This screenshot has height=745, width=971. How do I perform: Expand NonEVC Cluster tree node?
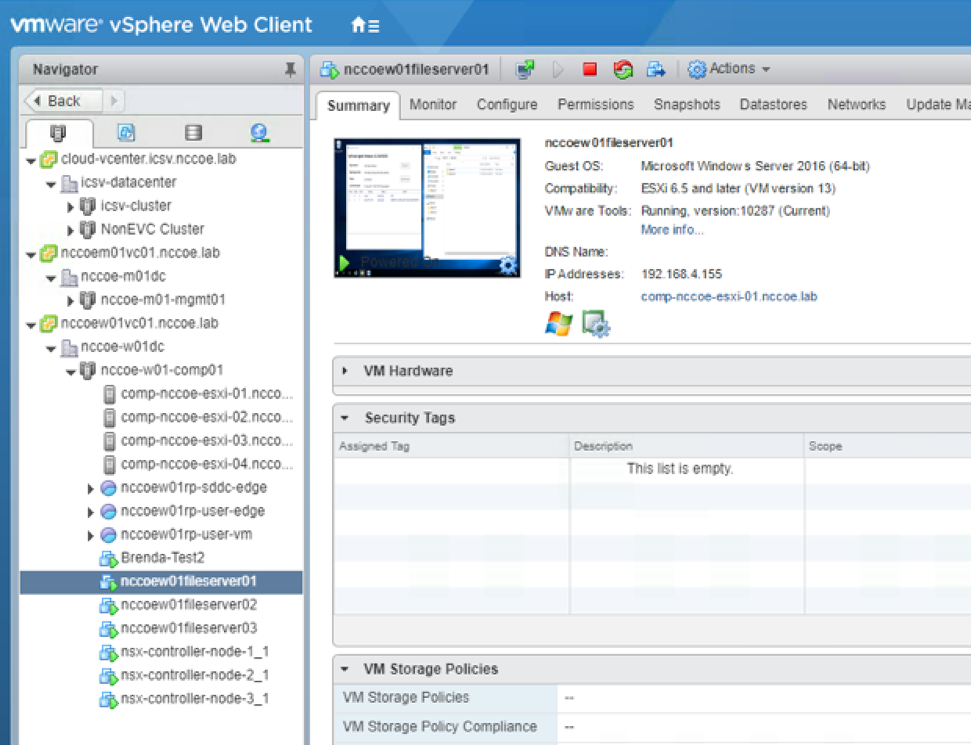click(x=71, y=231)
